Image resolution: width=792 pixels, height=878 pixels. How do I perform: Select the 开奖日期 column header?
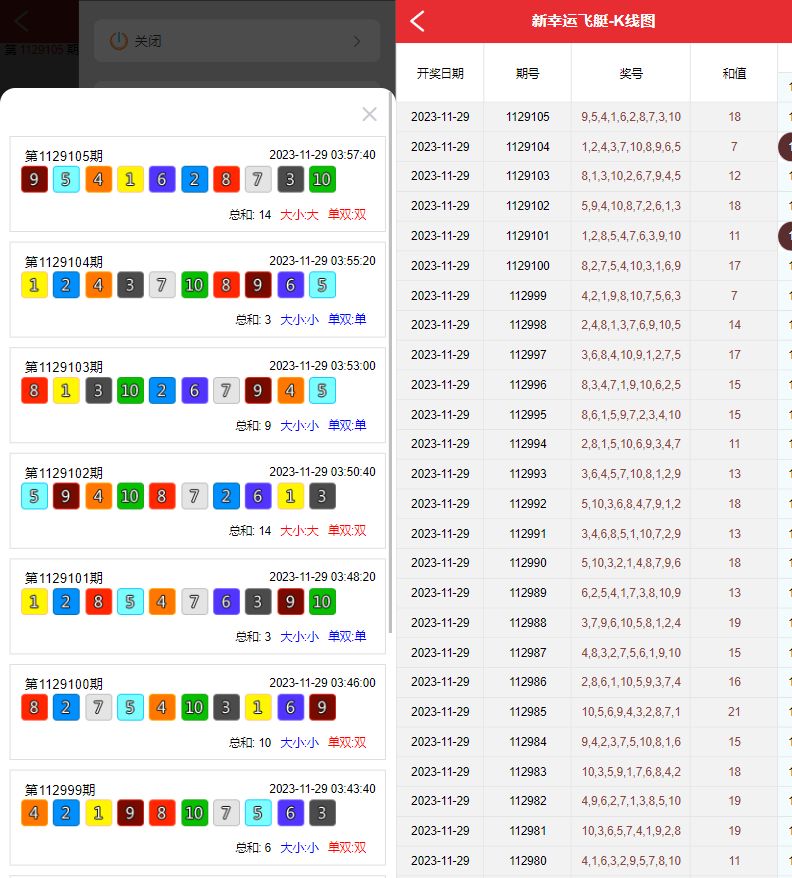pyautogui.click(x=440, y=73)
